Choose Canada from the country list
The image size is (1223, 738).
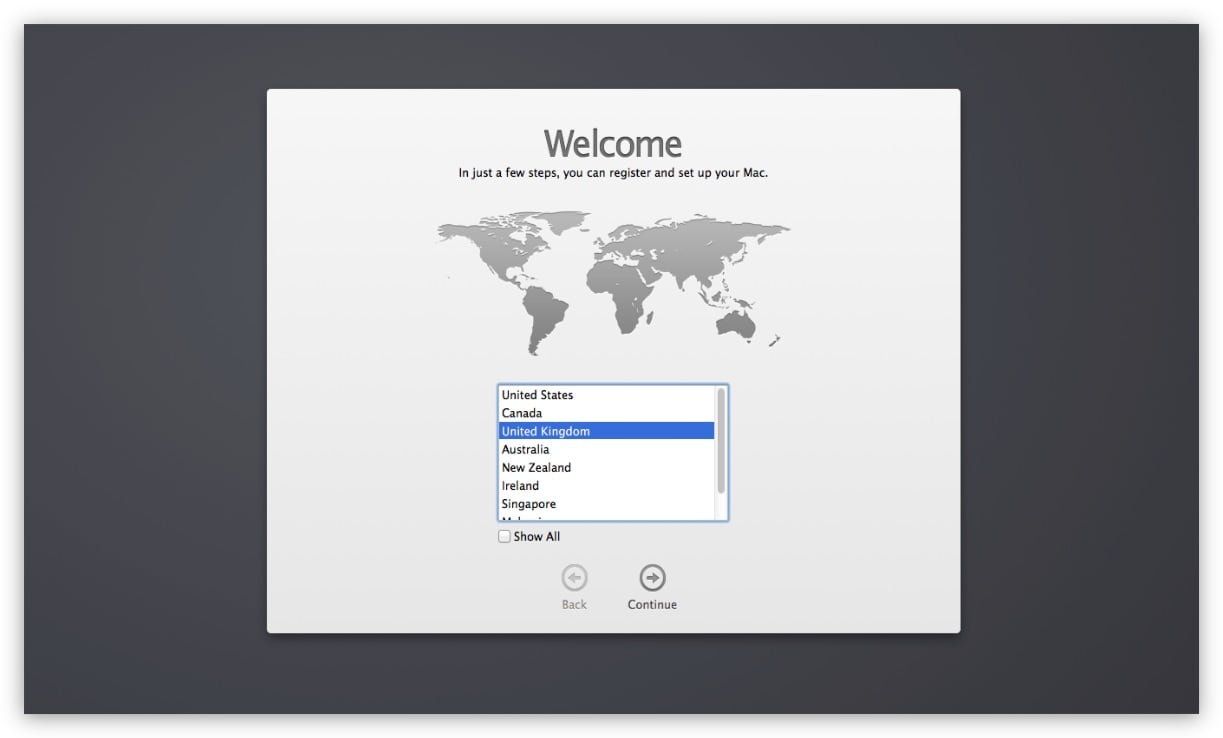(522, 413)
